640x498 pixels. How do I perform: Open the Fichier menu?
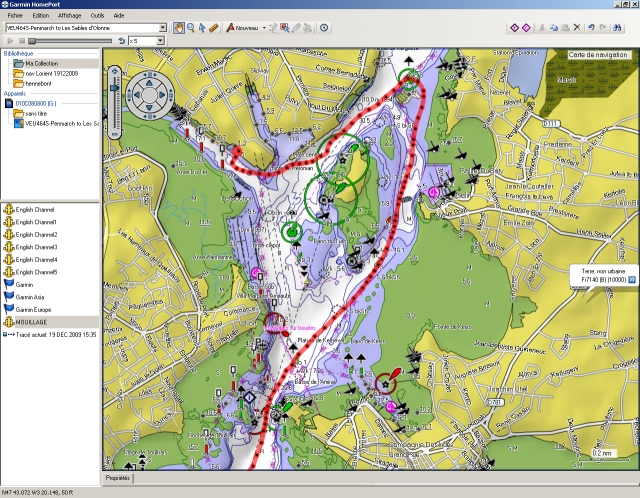tap(15, 16)
